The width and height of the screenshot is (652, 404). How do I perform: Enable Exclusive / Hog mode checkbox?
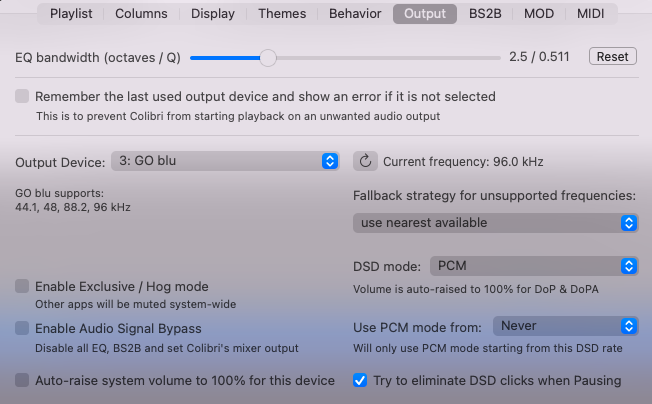click(x=22, y=286)
